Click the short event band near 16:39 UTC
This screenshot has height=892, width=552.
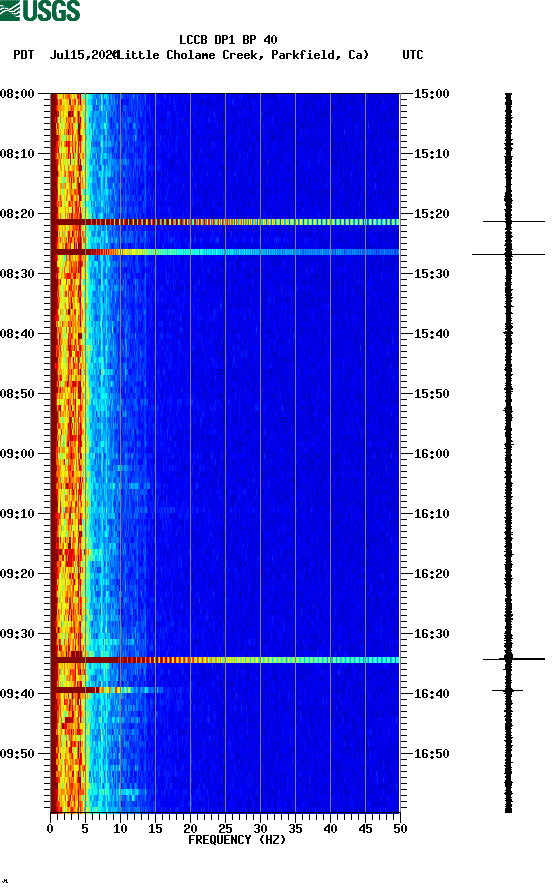(108, 690)
